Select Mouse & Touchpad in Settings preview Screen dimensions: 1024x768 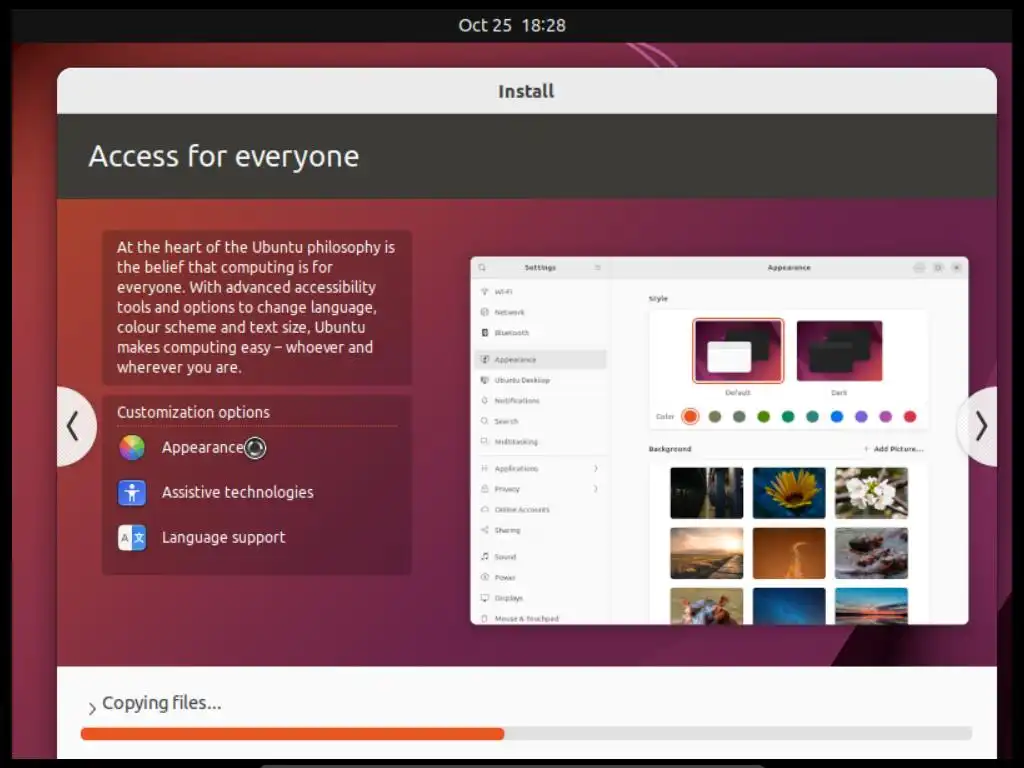(539, 618)
